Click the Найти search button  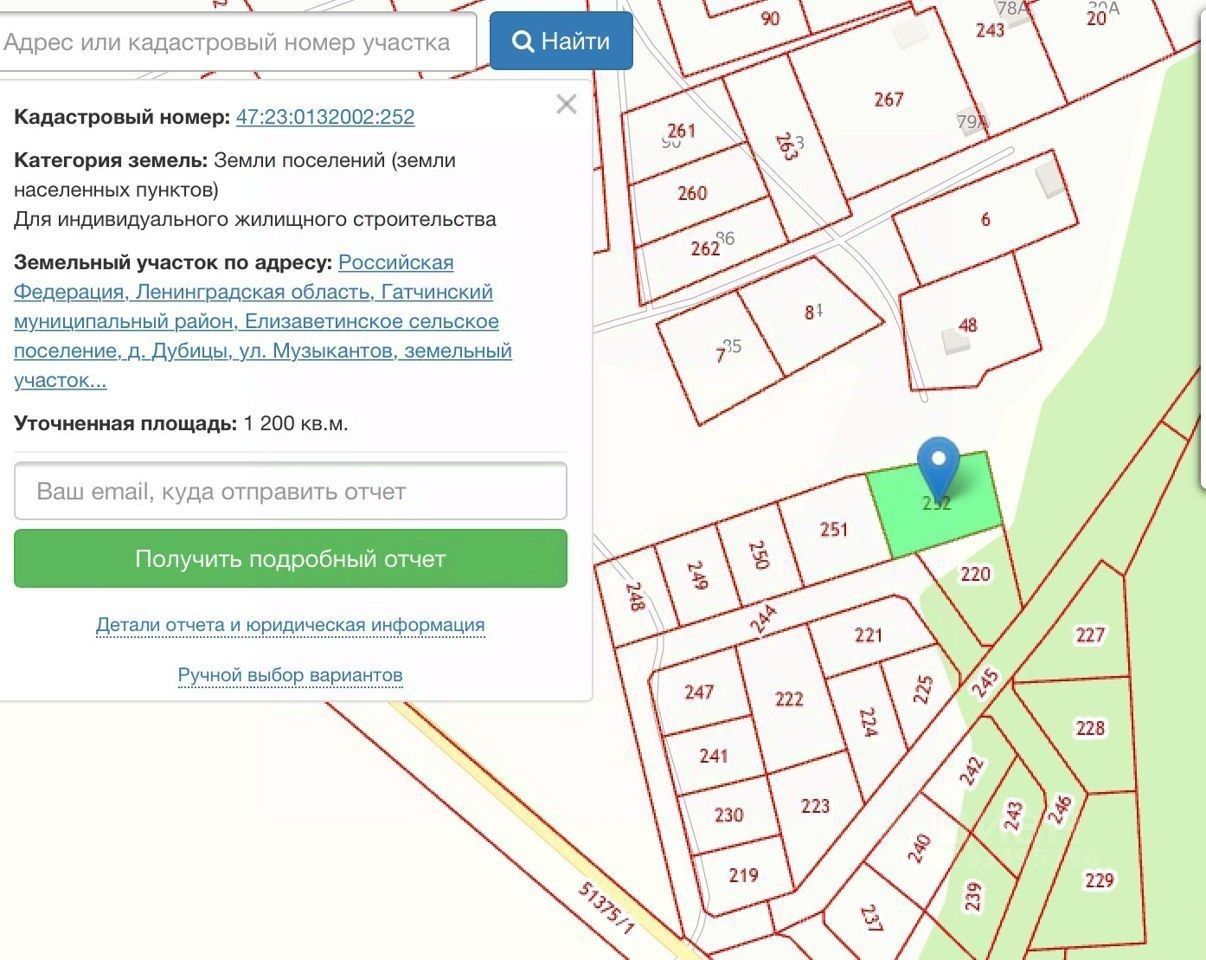click(561, 41)
